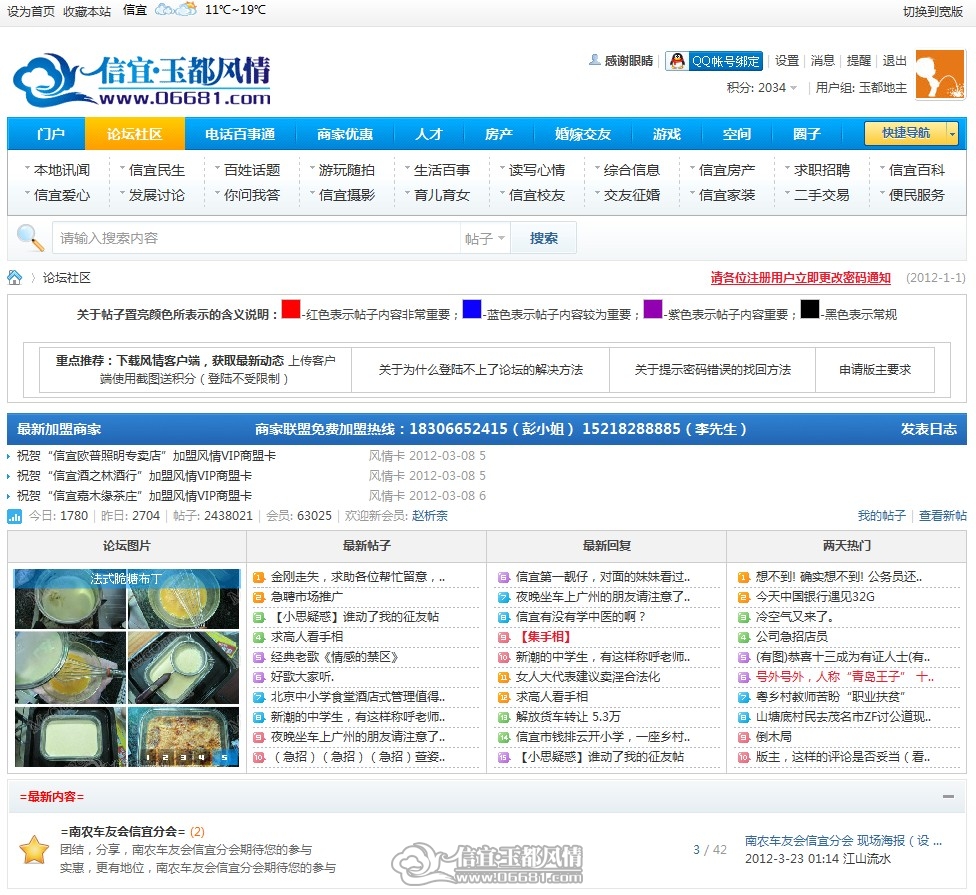Click the 法式脆塘布丁 slideshow image
This screenshot has width=976, height=895.
126,668
